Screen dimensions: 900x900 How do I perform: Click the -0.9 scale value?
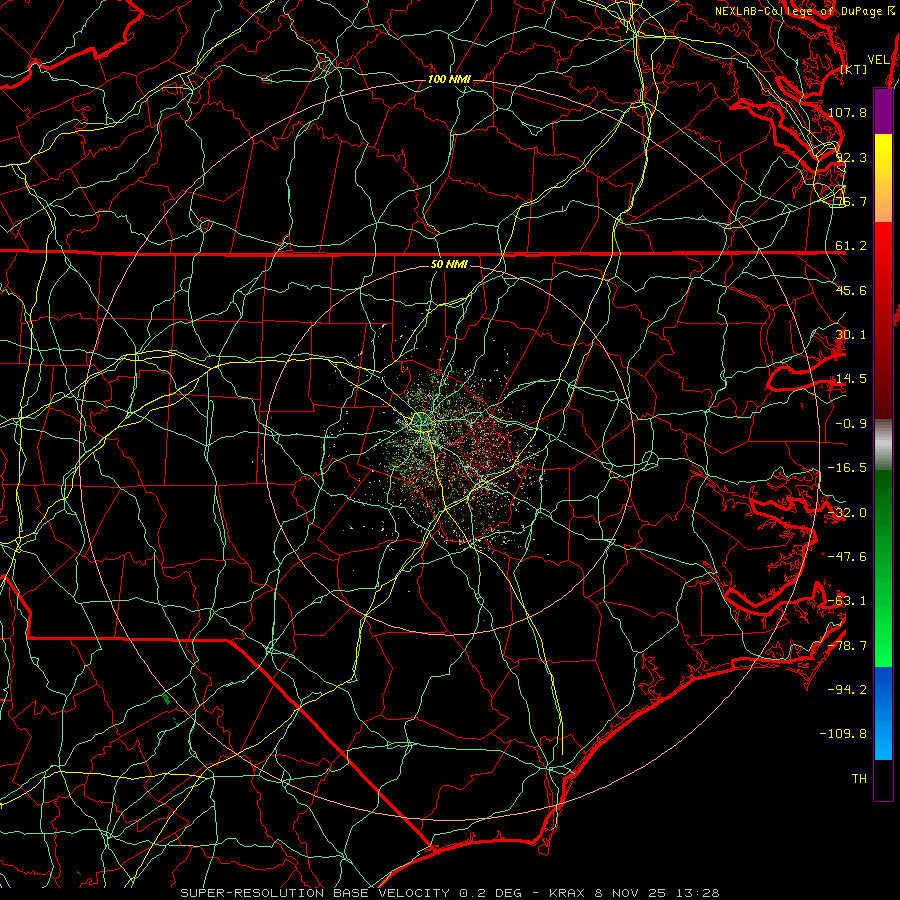coord(851,424)
